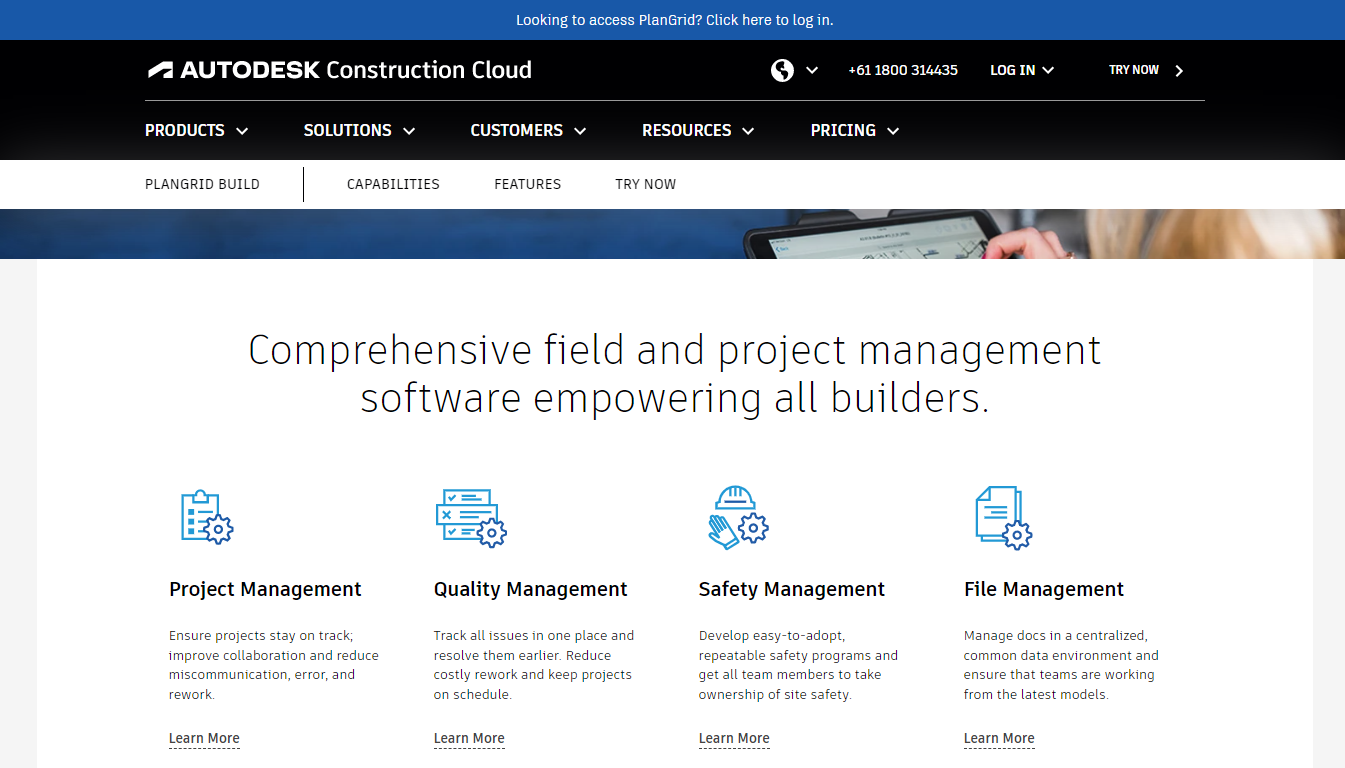Click the File Management documents icon
This screenshot has width=1345, height=768.
coord(1003,517)
